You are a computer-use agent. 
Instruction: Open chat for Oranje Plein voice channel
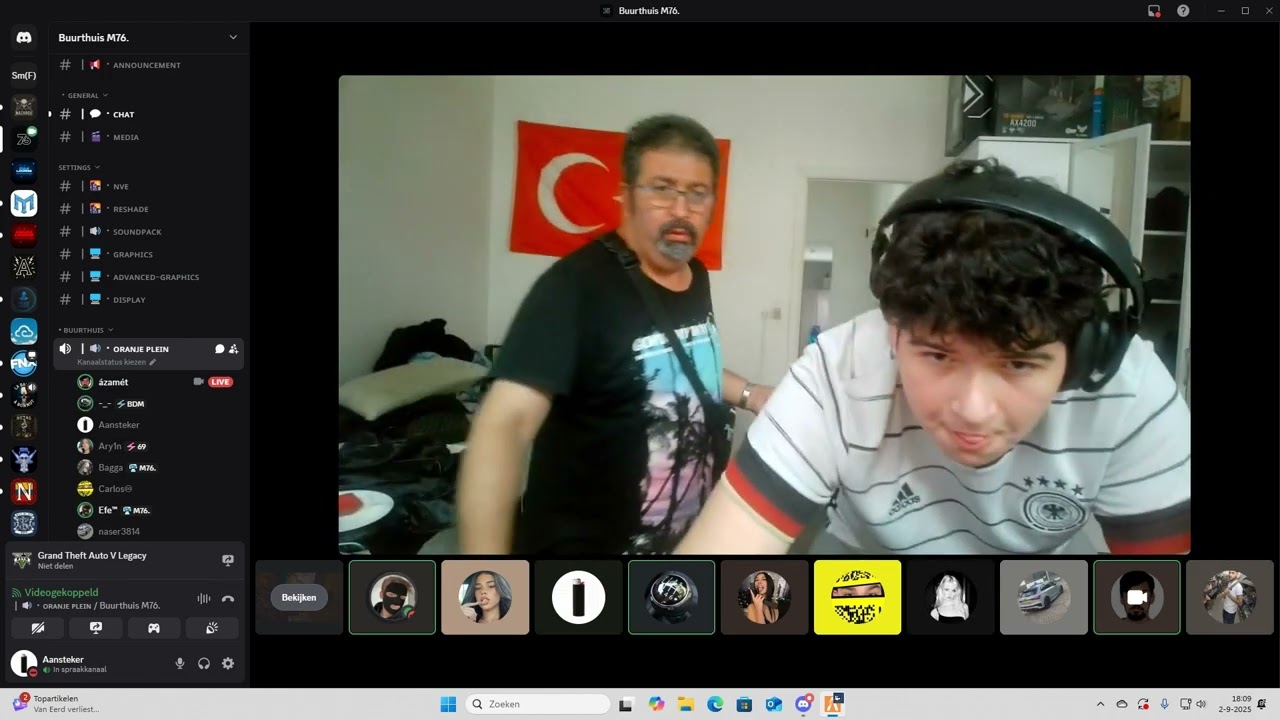point(219,349)
